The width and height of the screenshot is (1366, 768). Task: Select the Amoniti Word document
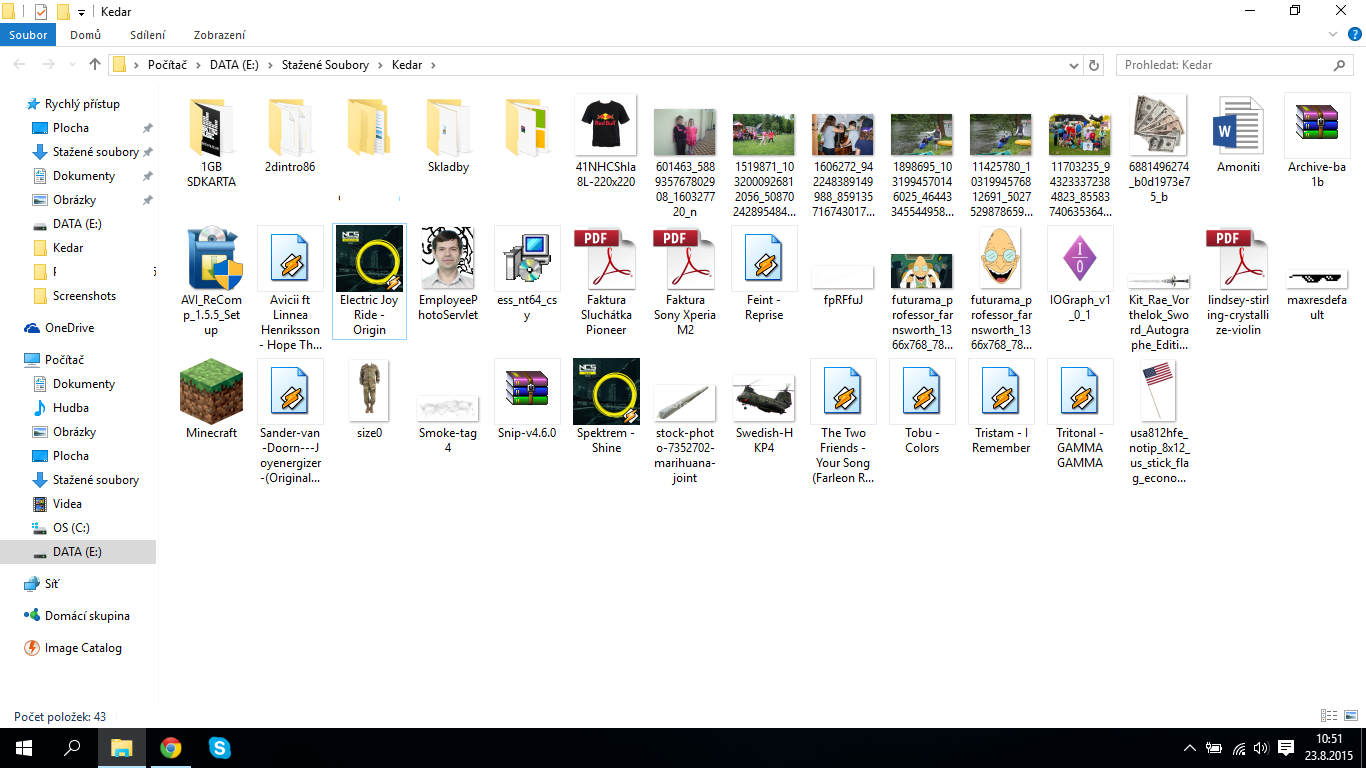pyautogui.click(x=1238, y=126)
